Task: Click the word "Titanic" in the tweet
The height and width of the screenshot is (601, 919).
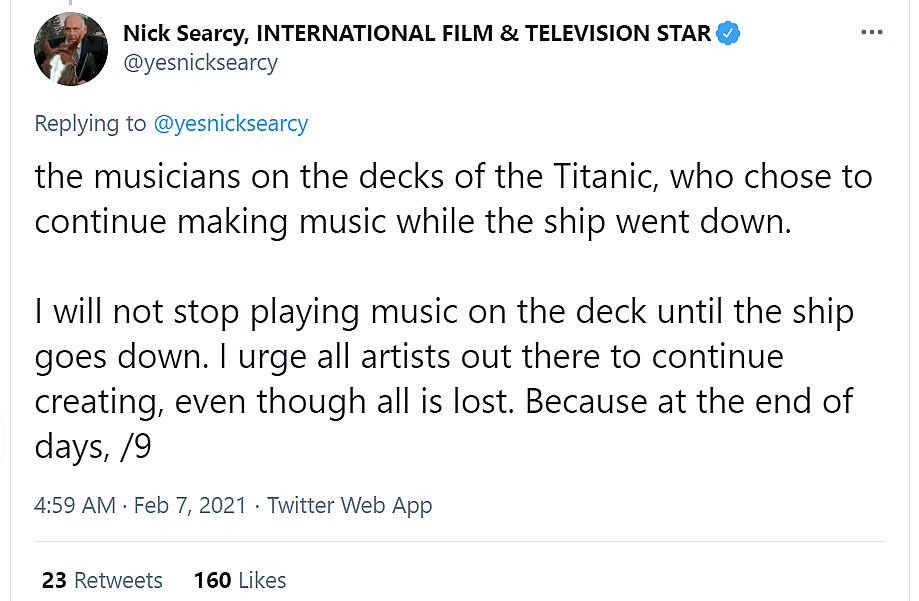Action: pyautogui.click(x=603, y=177)
